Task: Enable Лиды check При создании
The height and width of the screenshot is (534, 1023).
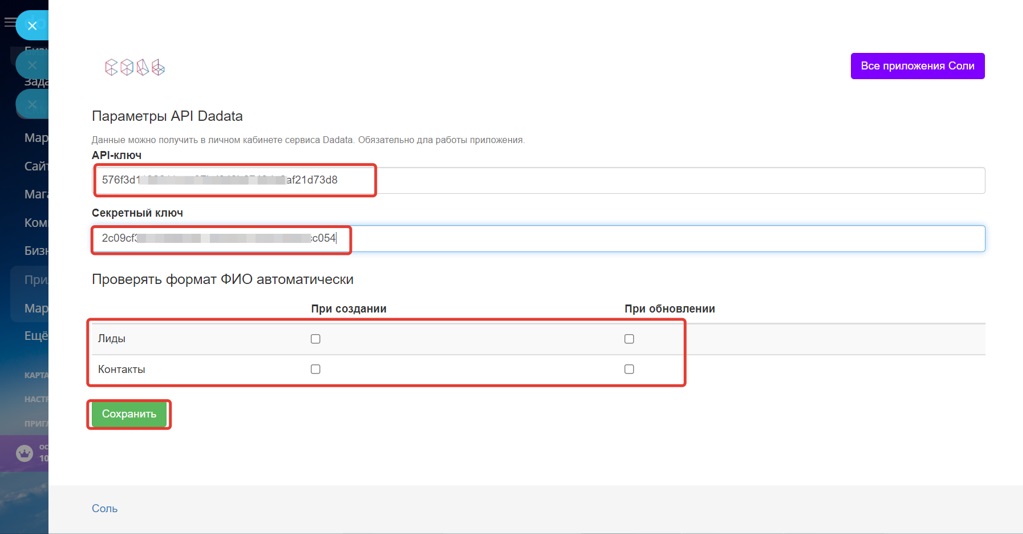Action: 316,339
